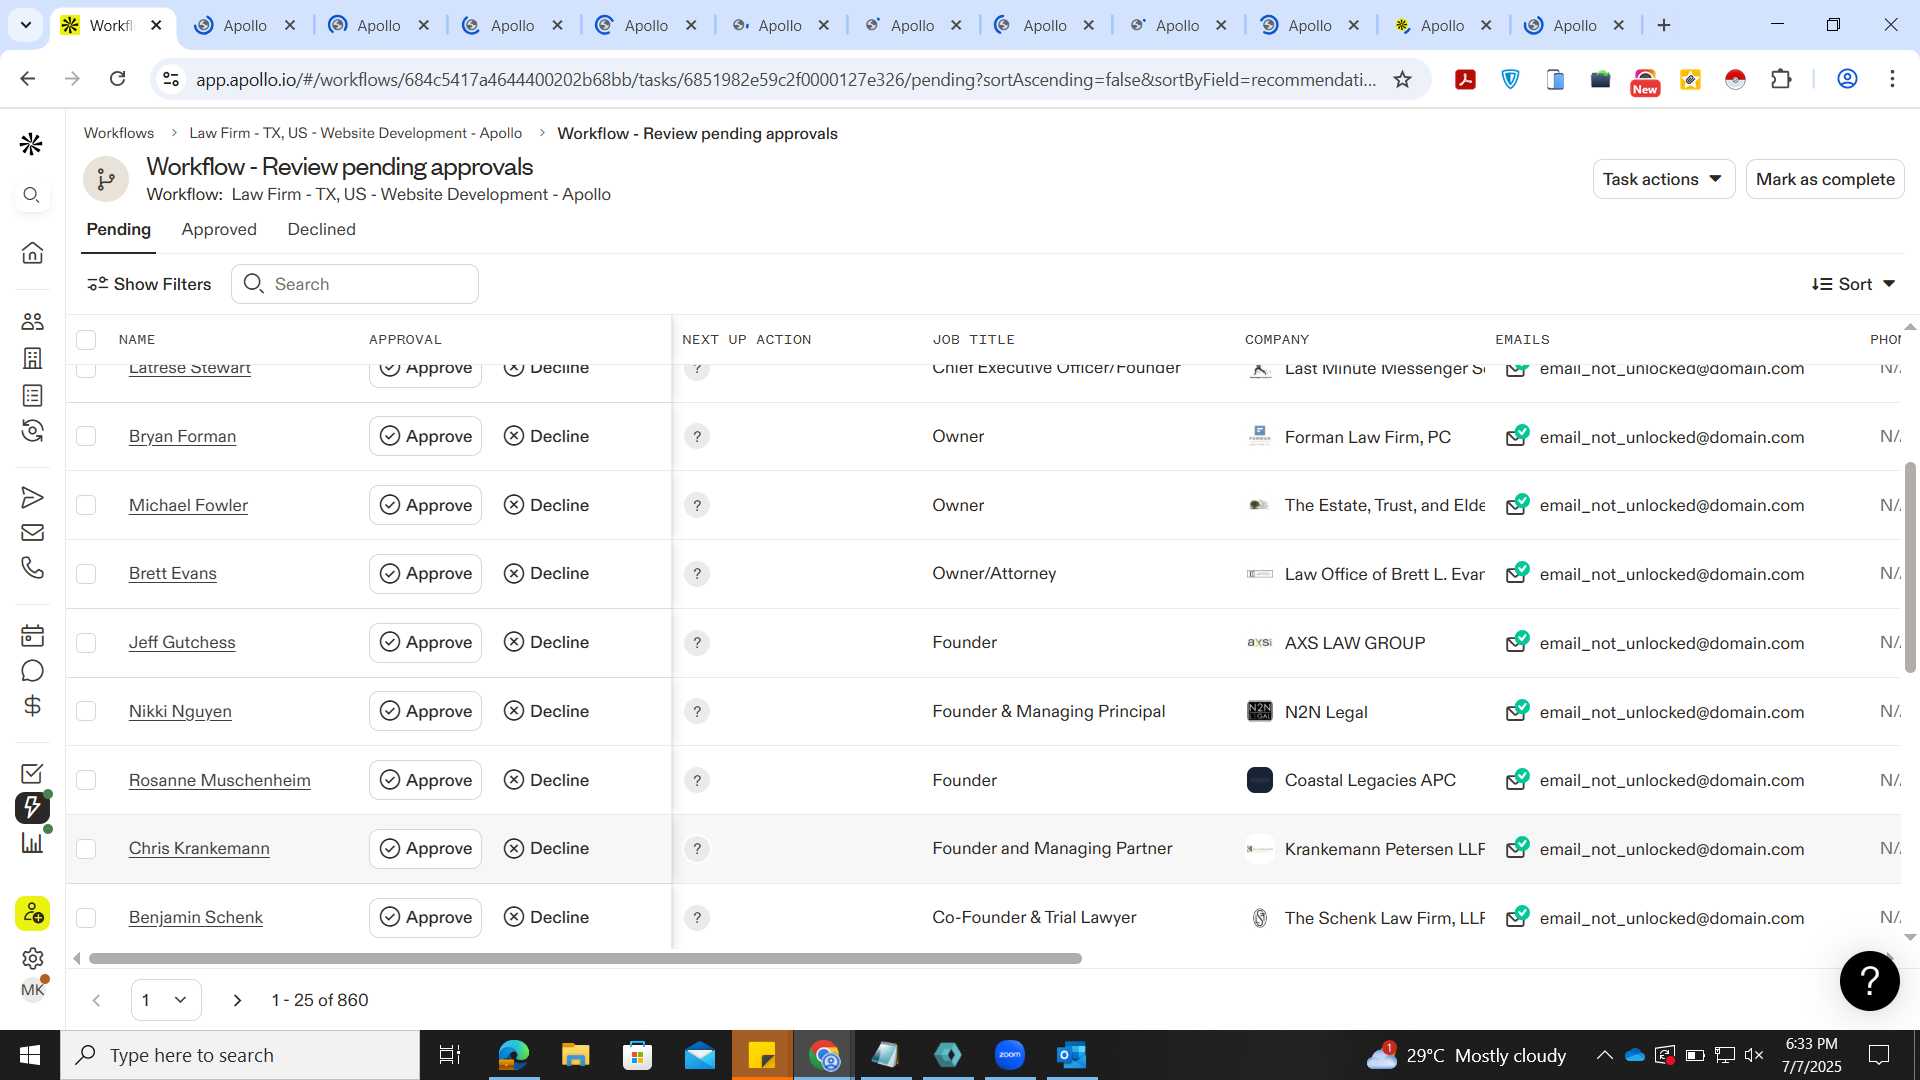Open Emails envelope icon in sidebar
The width and height of the screenshot is (1920, 1080).
pos(32,532)
